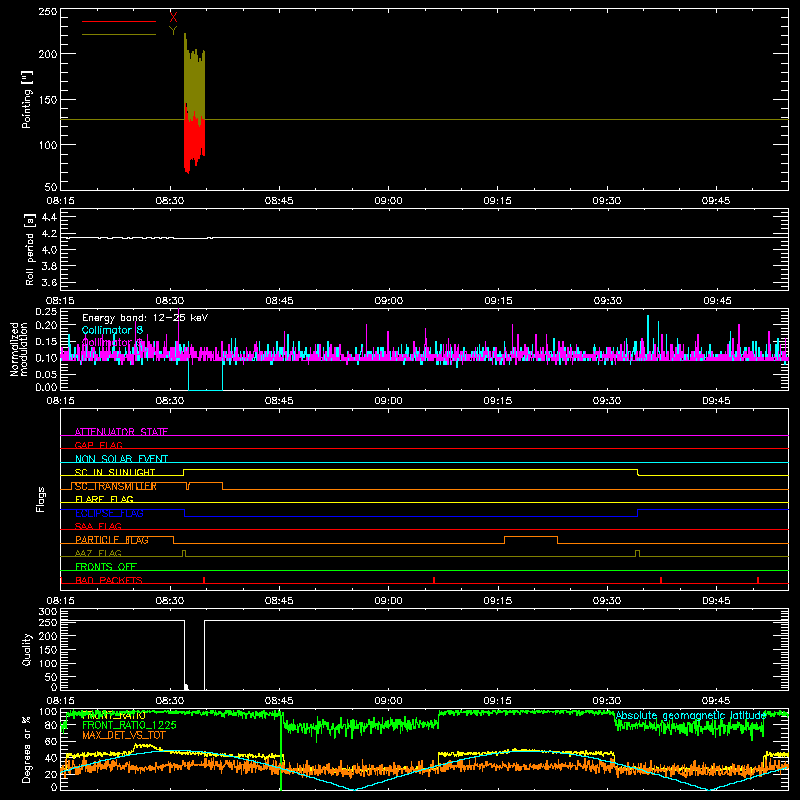Click the 250 tick on Pointing axis
This screenshot has height=800, width=800.
(x=47, y=11)
